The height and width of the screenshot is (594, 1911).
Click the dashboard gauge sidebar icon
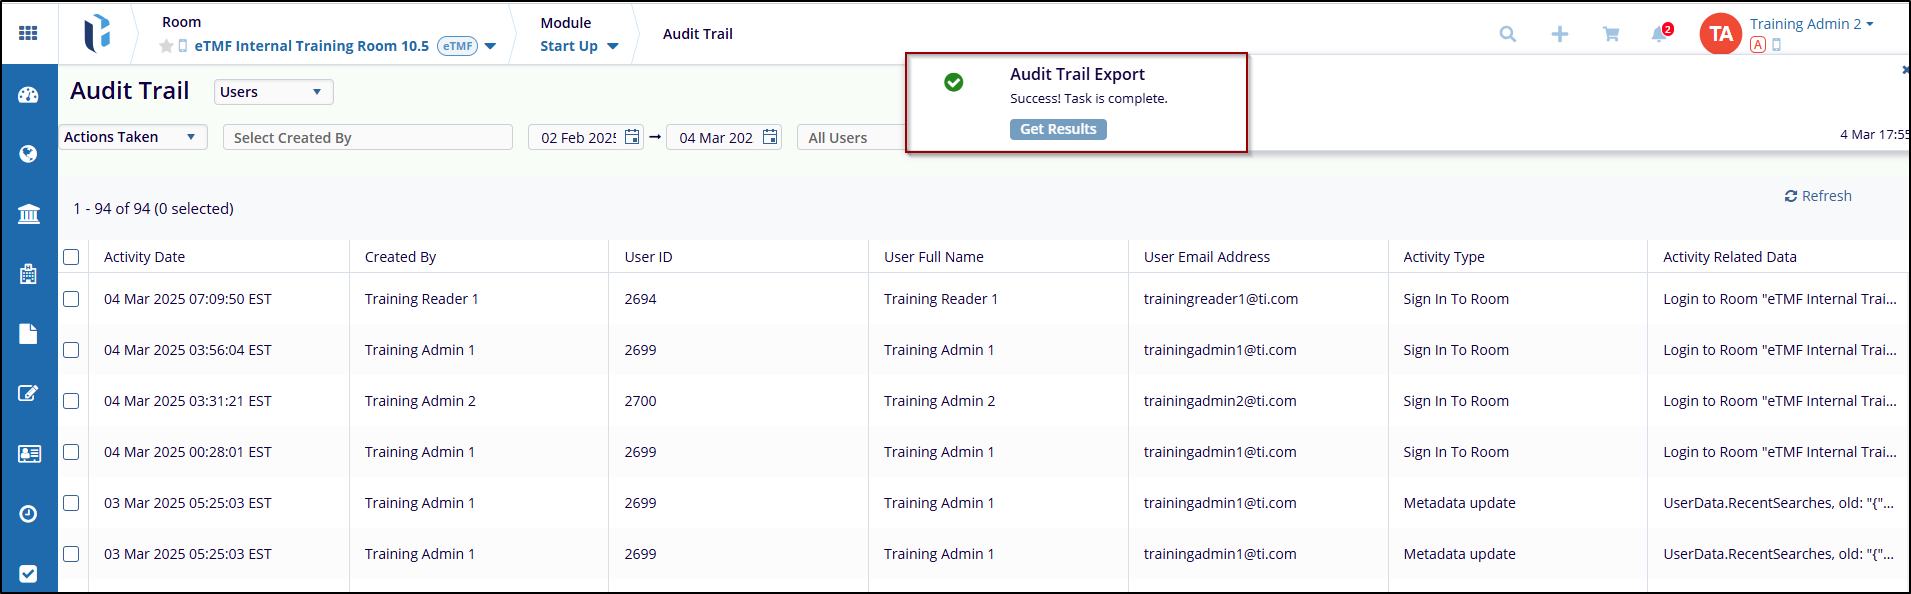tap(28, 95)
